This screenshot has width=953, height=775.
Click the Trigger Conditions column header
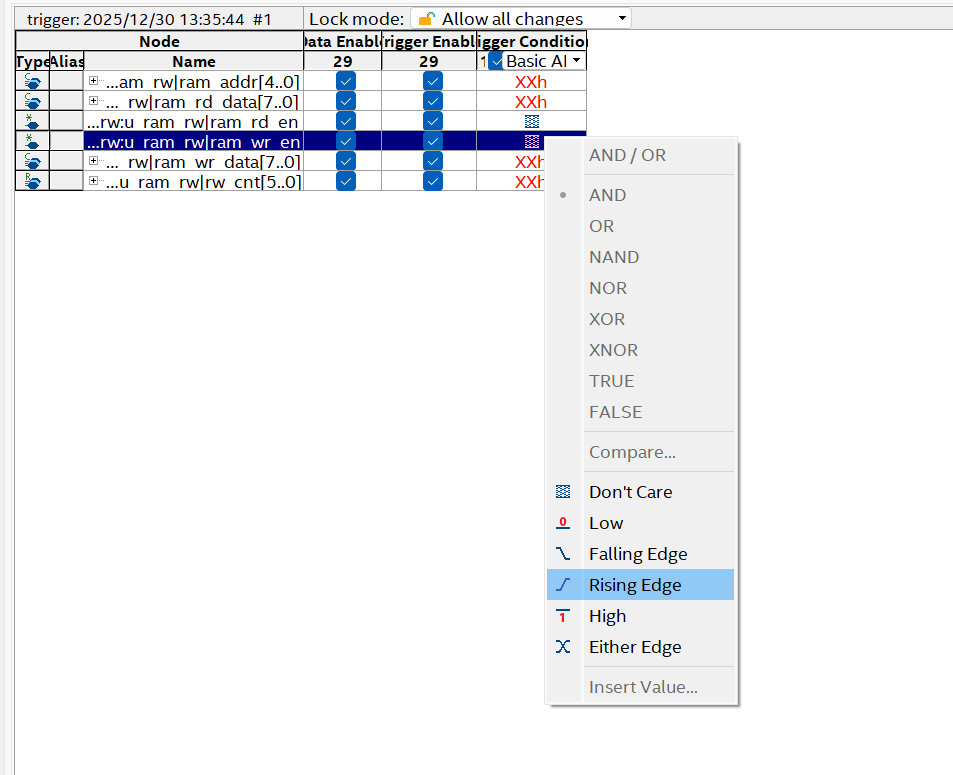click(532, 41)
